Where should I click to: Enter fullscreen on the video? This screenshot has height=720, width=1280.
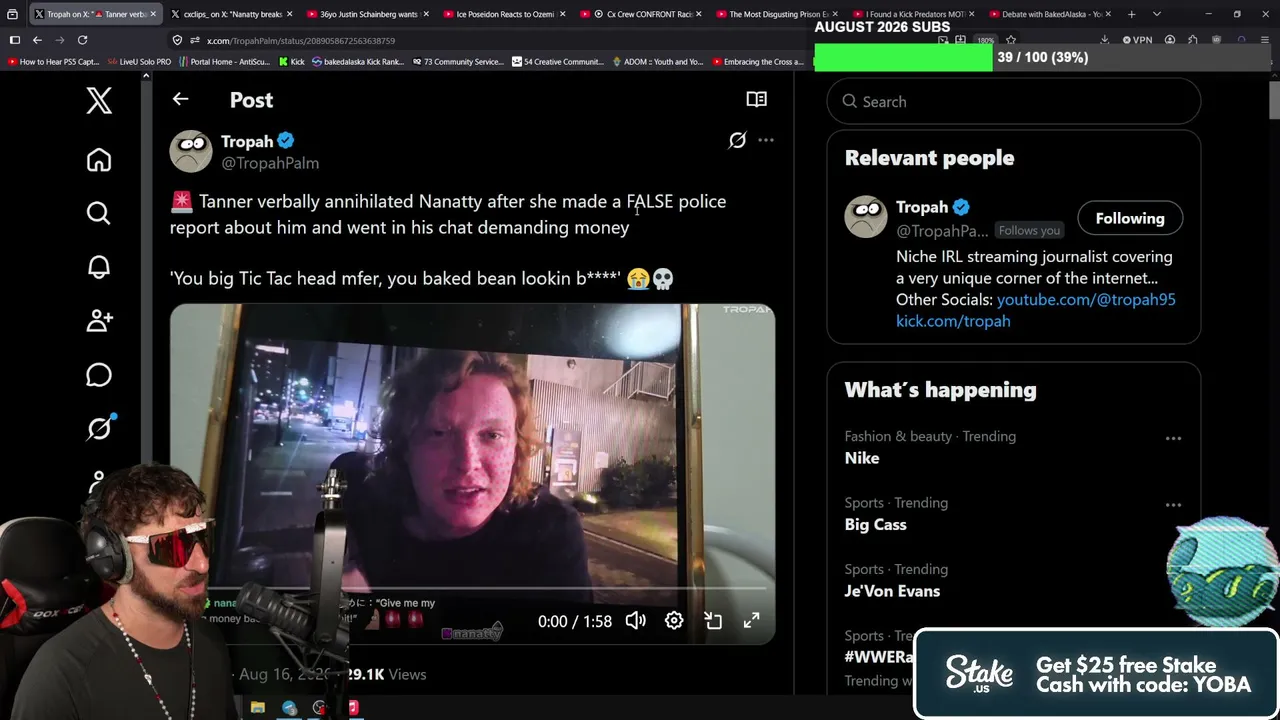click(751, 621)
